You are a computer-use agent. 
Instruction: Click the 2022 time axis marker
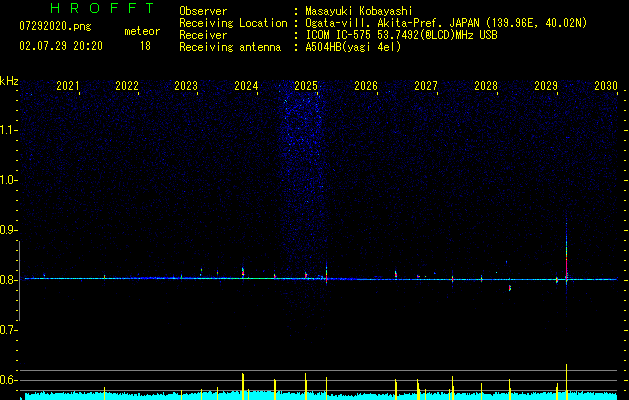[x=127, y=86]
